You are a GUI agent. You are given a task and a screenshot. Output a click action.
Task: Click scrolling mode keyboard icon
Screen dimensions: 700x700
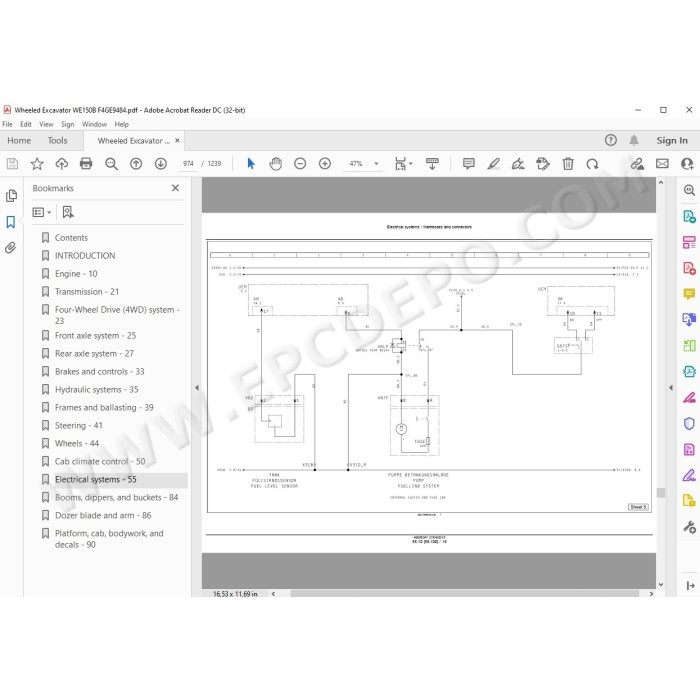[x=432, y=164]
